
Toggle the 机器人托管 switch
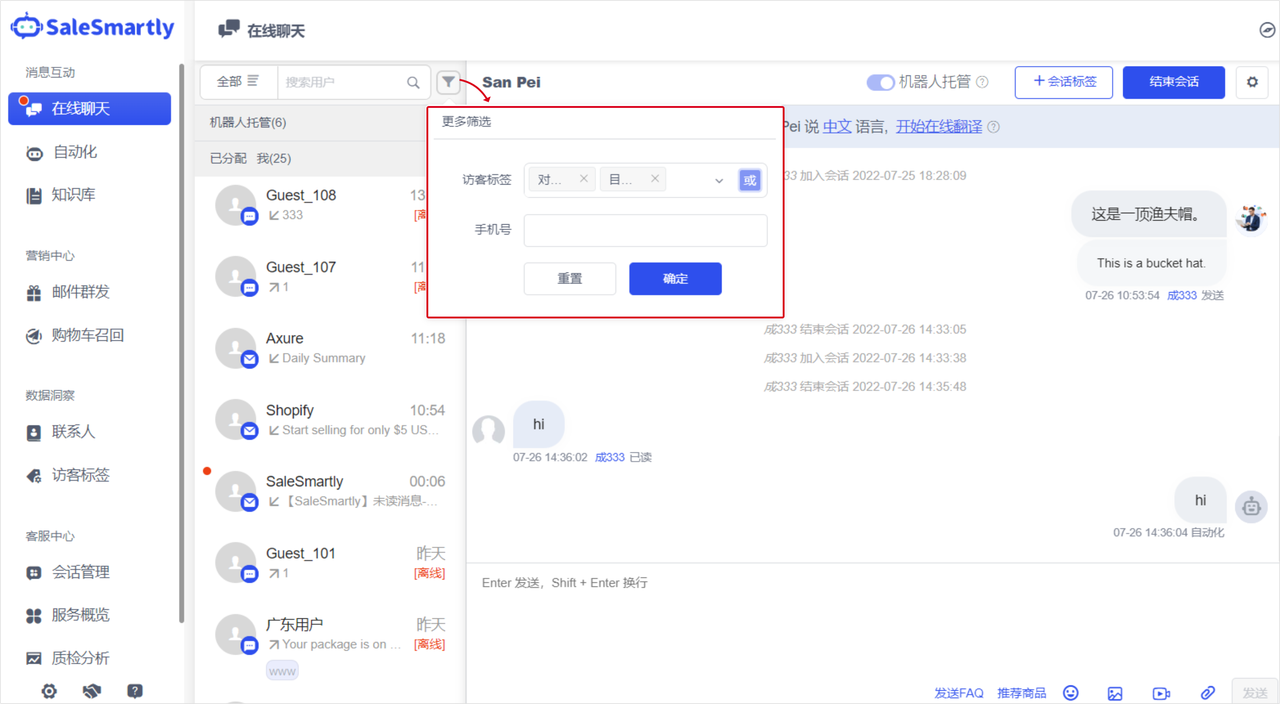[880, 82]
